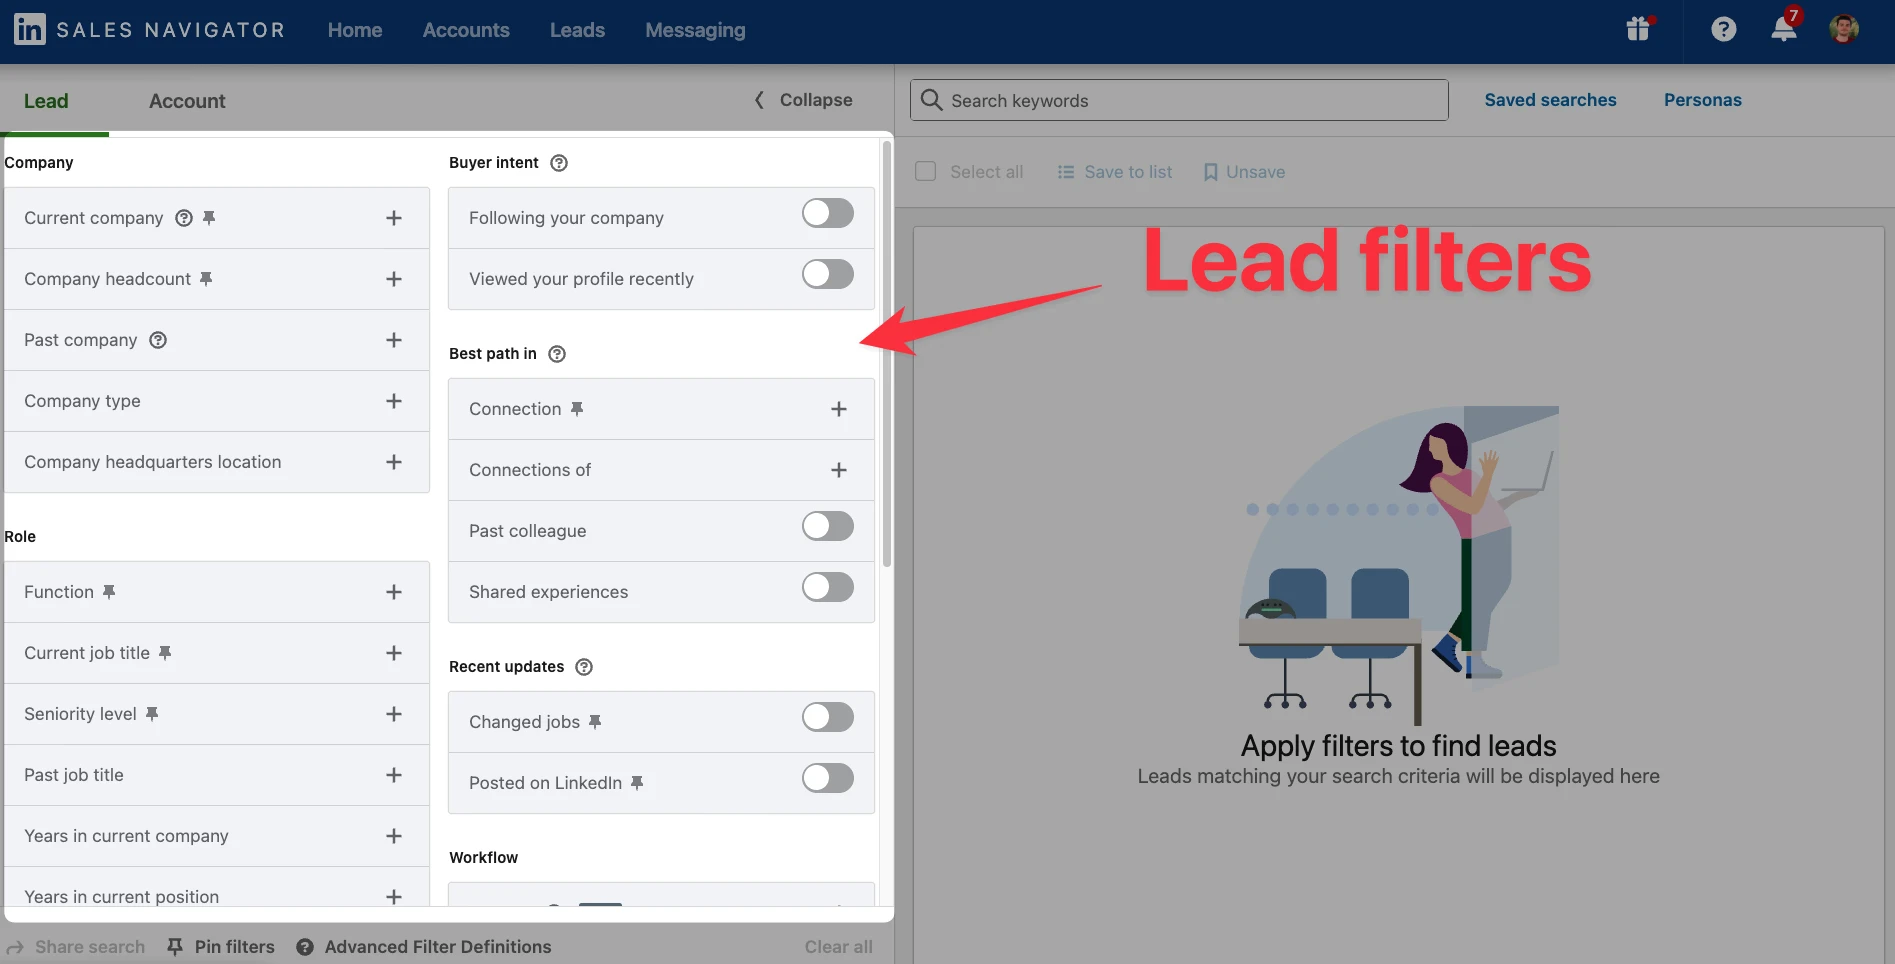Open Advanced Filter Definitions link
1895x964 pixels.
pos(438,947)
